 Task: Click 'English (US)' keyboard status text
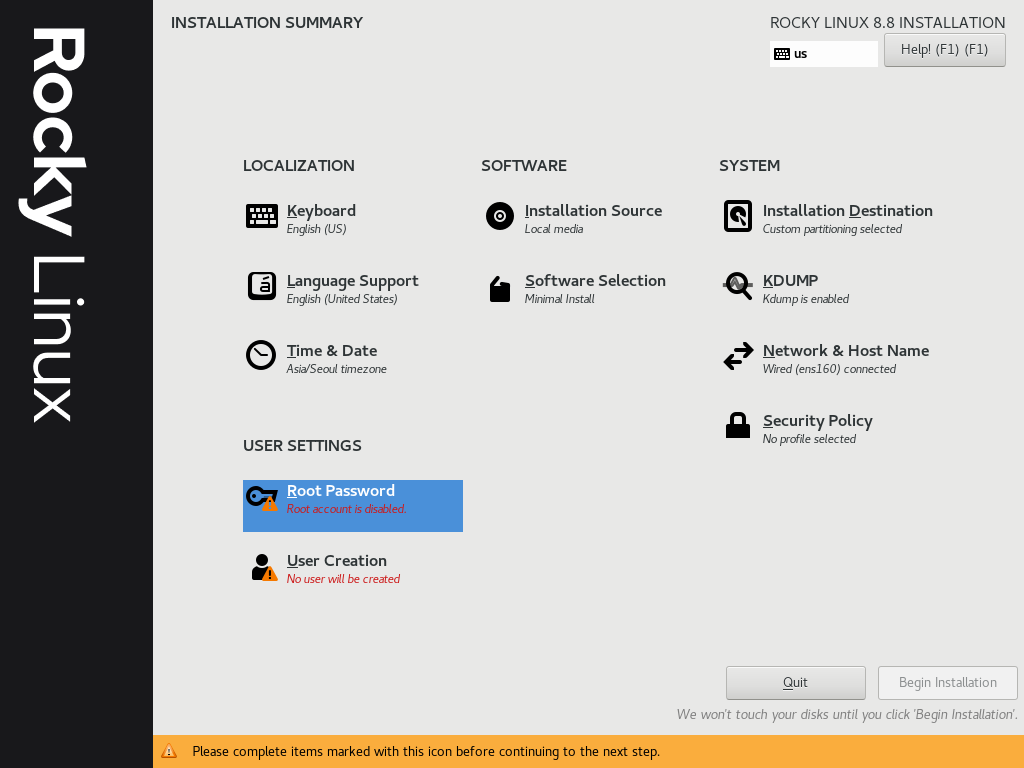[316, 229]
